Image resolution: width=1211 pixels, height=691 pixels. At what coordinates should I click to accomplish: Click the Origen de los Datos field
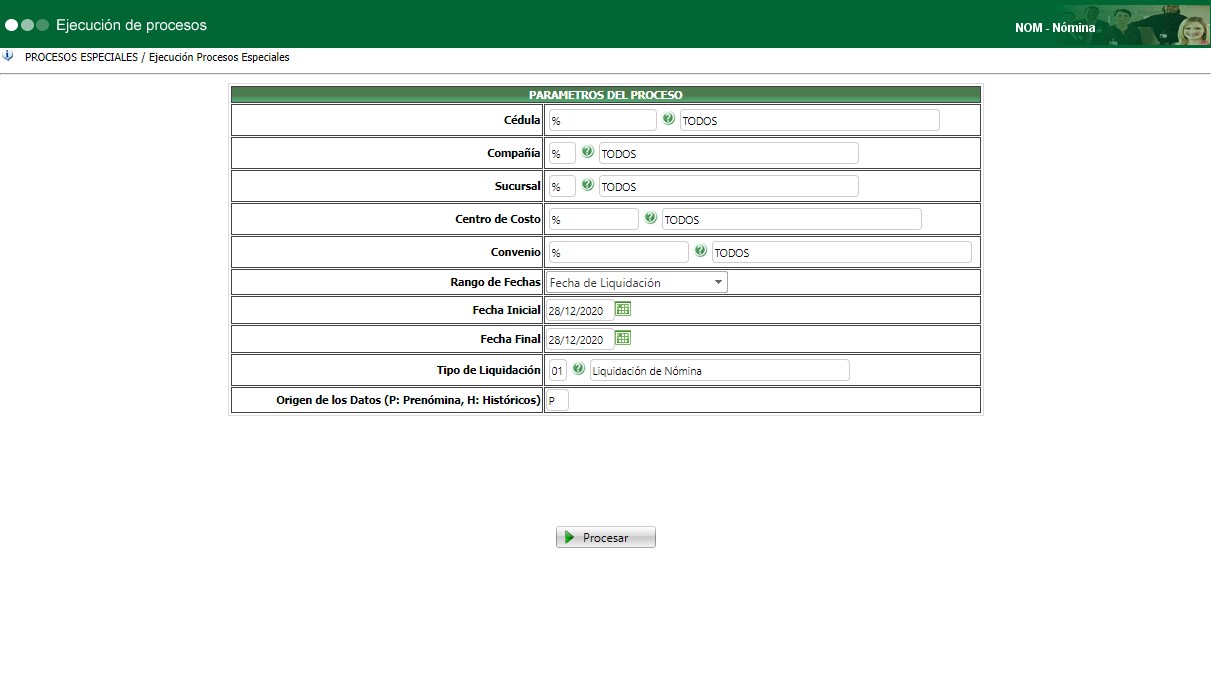pyautogui.click(x=558, y=400)
